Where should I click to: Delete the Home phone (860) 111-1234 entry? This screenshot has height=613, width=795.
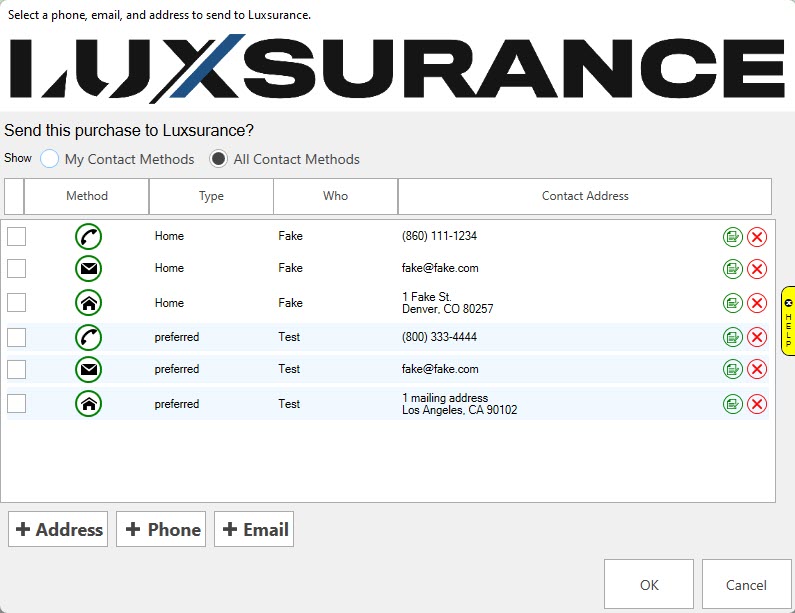coord(757,237)
